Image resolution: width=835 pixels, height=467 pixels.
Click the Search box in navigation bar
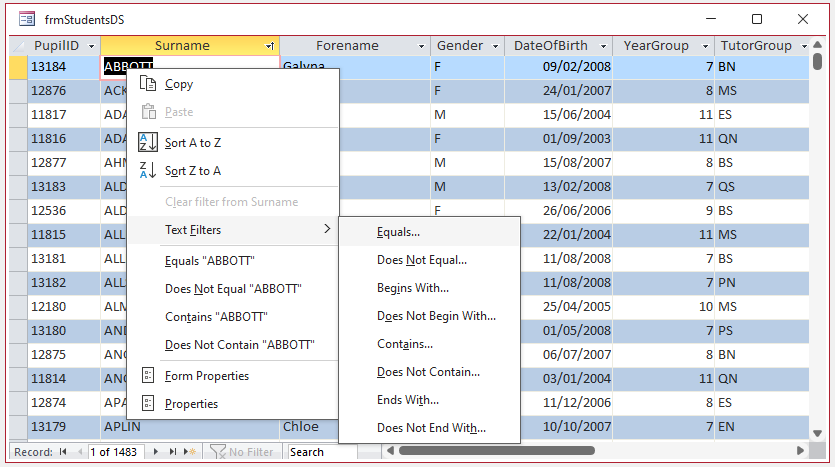(322, 452)
